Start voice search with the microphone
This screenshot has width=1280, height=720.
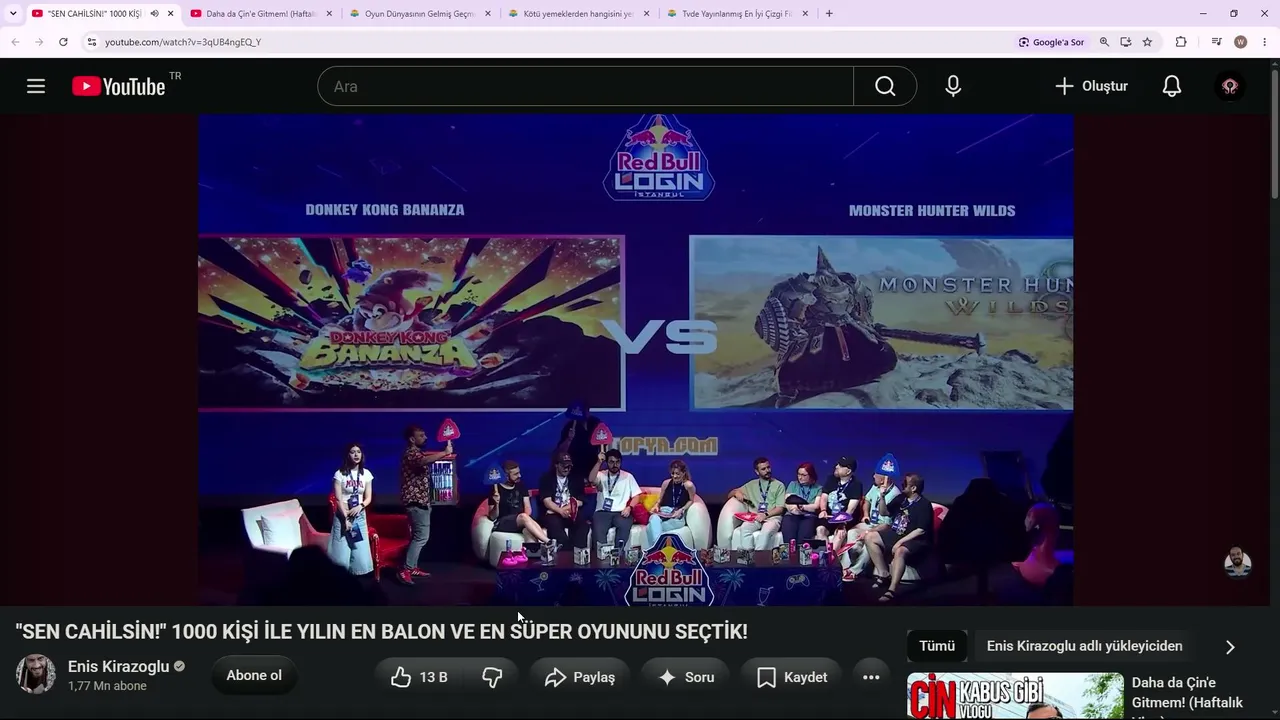[953, 86]
